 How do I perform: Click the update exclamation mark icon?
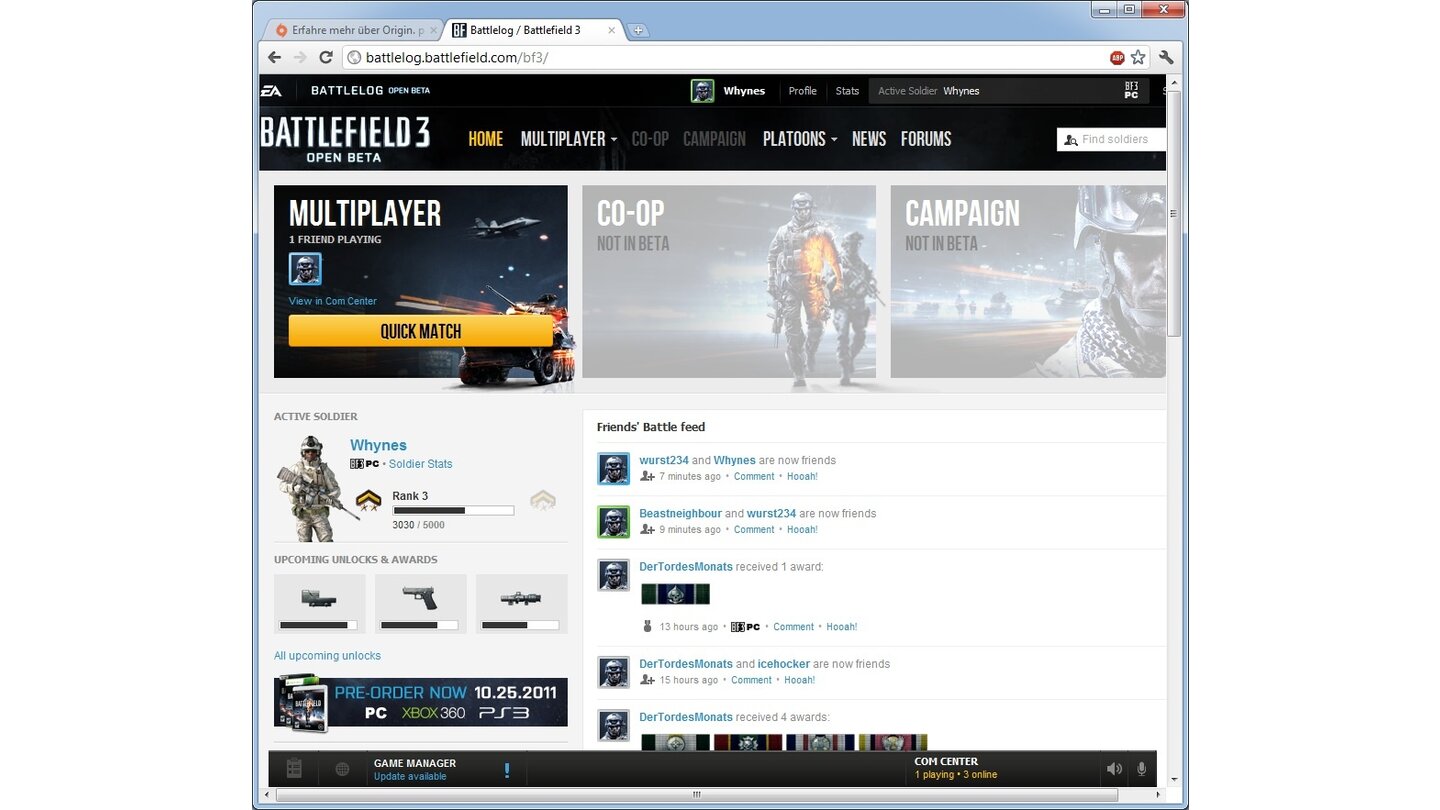tap(507, 770)
